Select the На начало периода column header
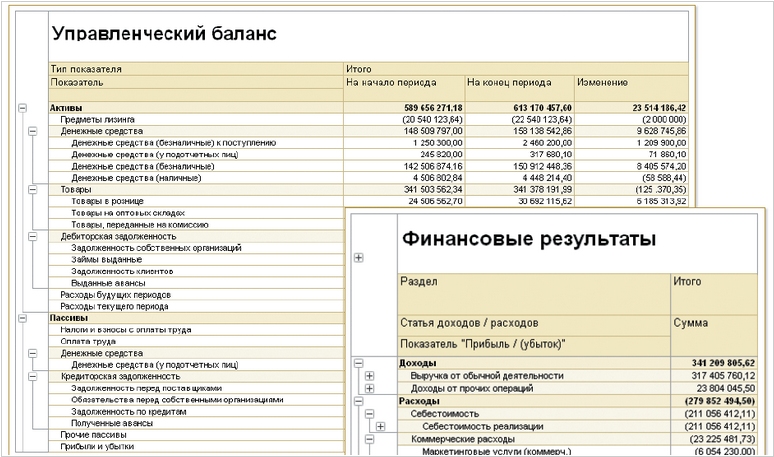The width and height of the screenshot is (774, 457). (402, 82)
